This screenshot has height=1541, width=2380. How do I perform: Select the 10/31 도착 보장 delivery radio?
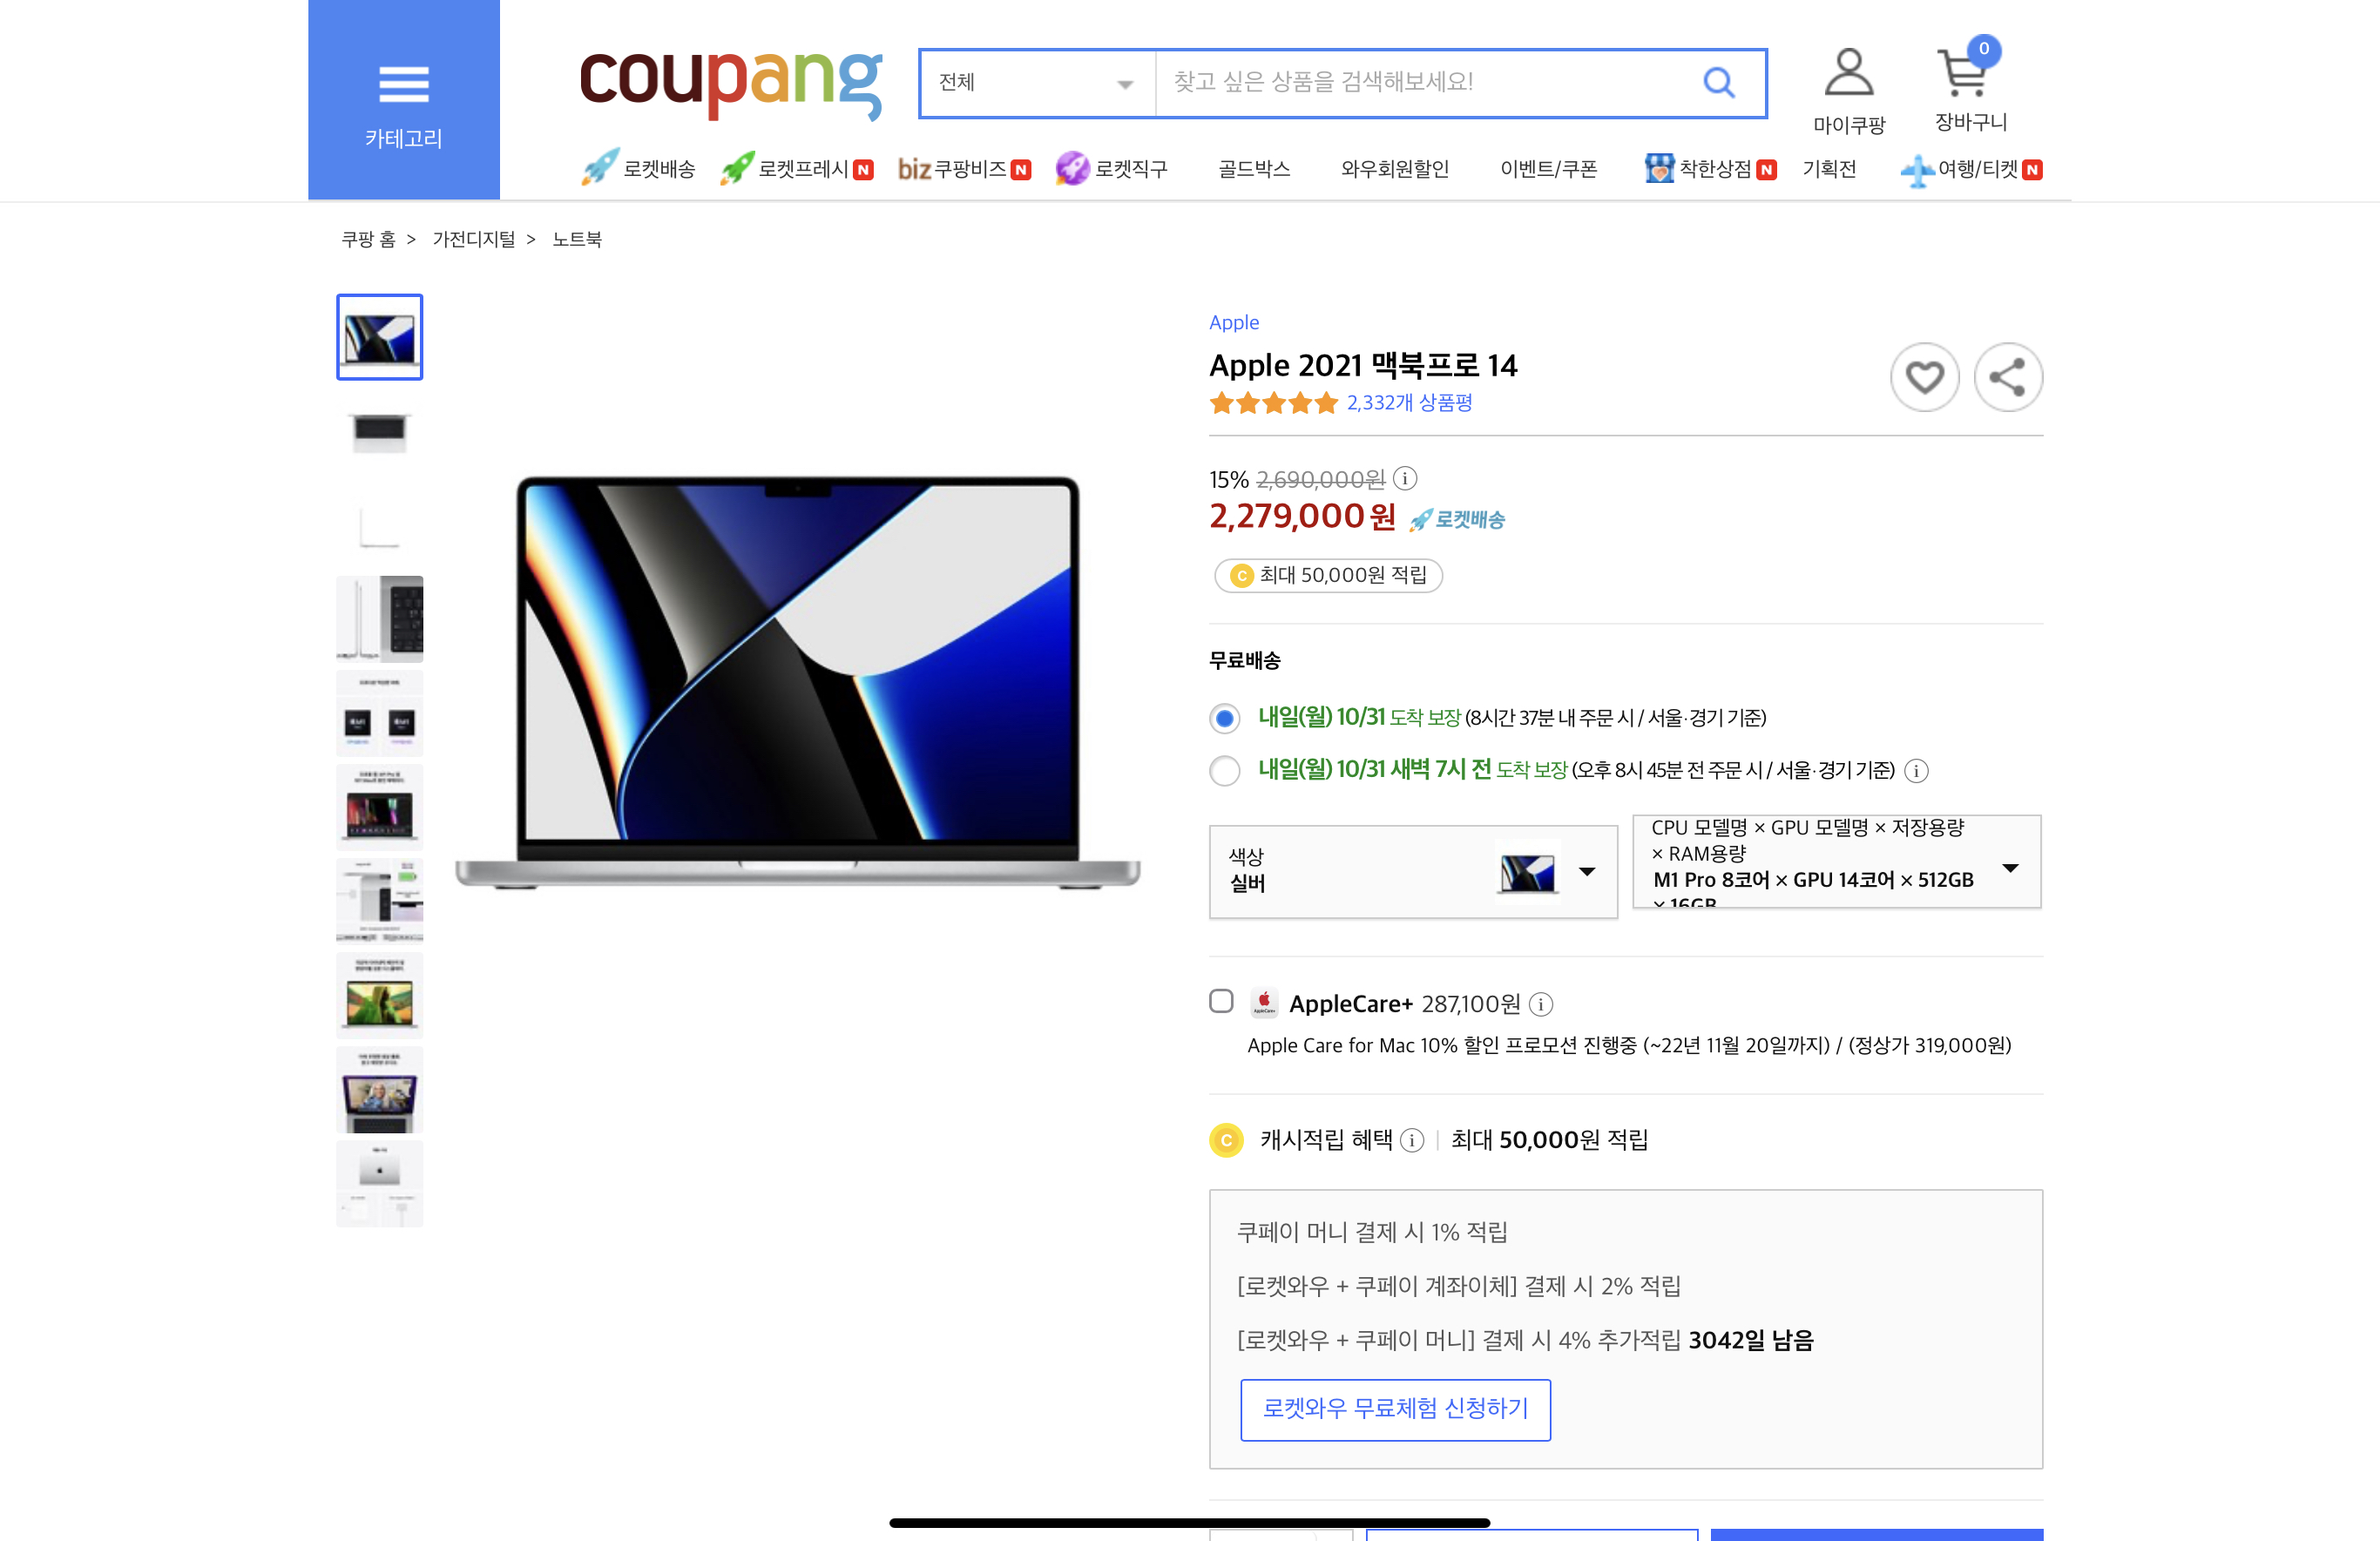(1224, 718)
